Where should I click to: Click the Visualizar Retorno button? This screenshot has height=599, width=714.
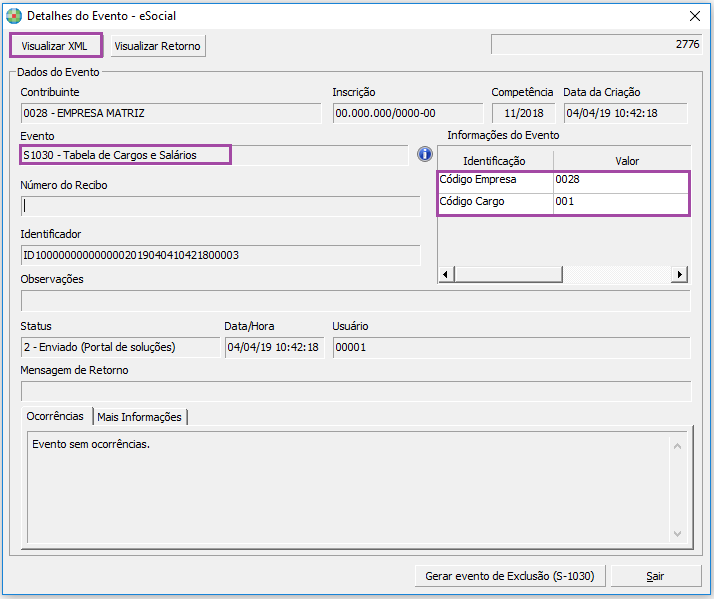(157, 46)
